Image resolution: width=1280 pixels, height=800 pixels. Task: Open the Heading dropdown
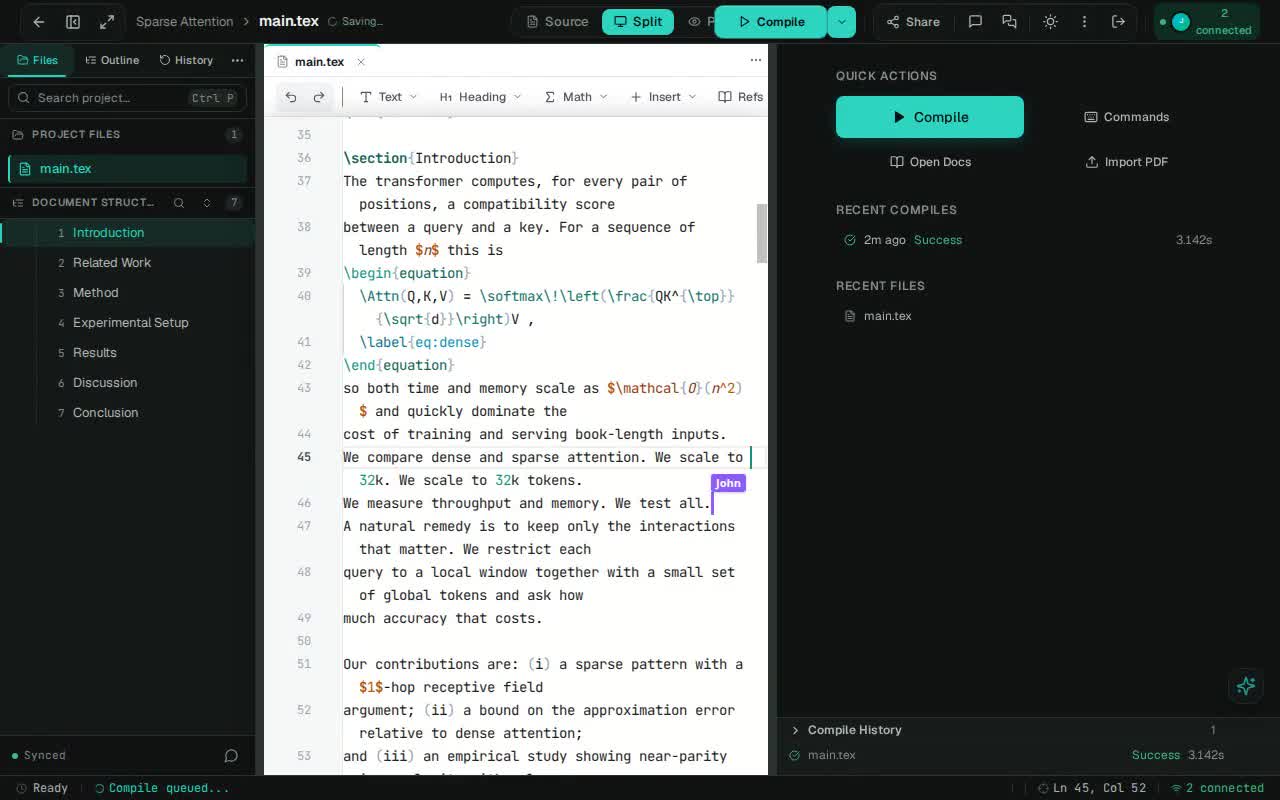(x=481, y=97)
